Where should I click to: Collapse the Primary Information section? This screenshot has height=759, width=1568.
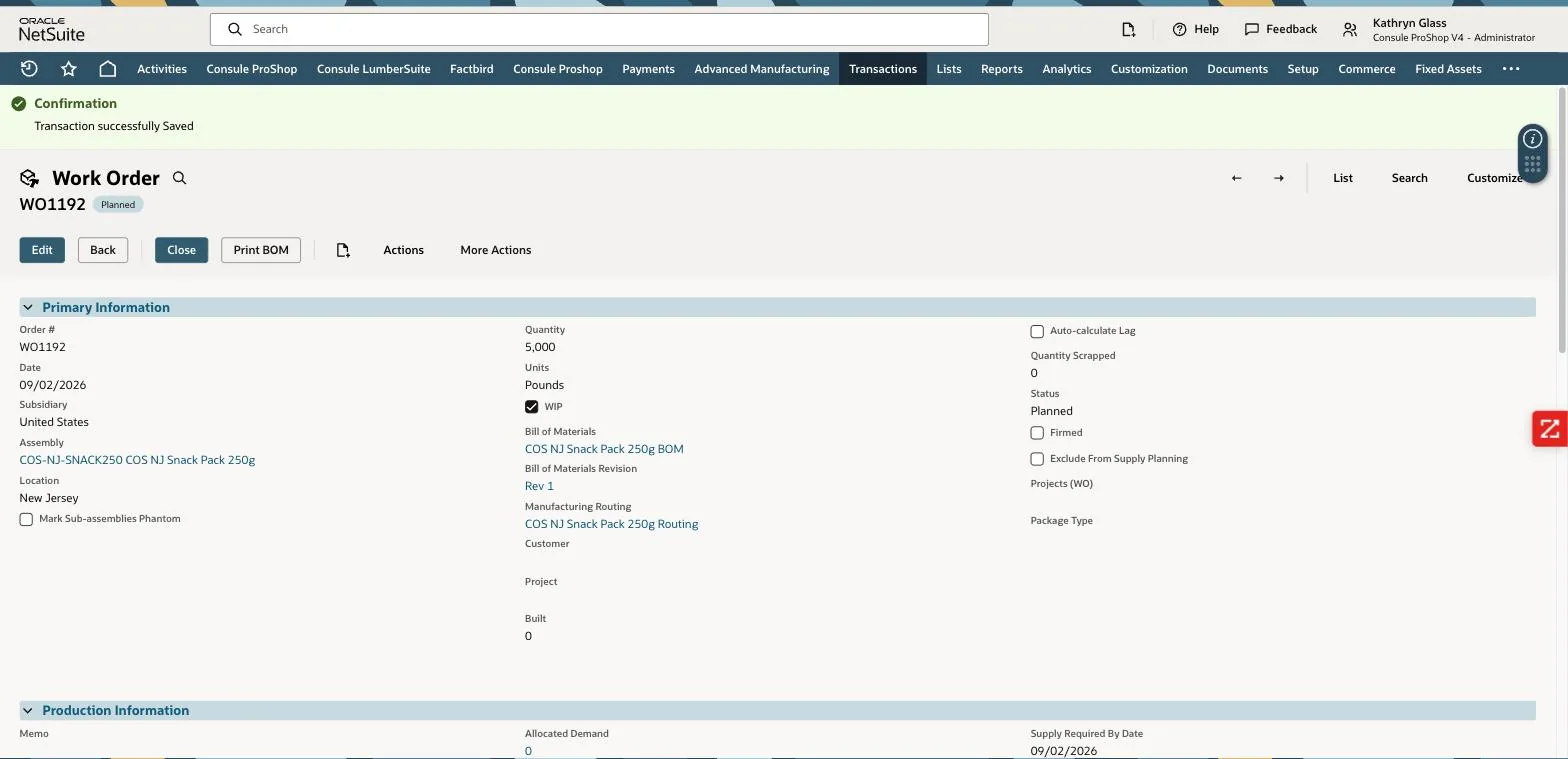point(28,307)
